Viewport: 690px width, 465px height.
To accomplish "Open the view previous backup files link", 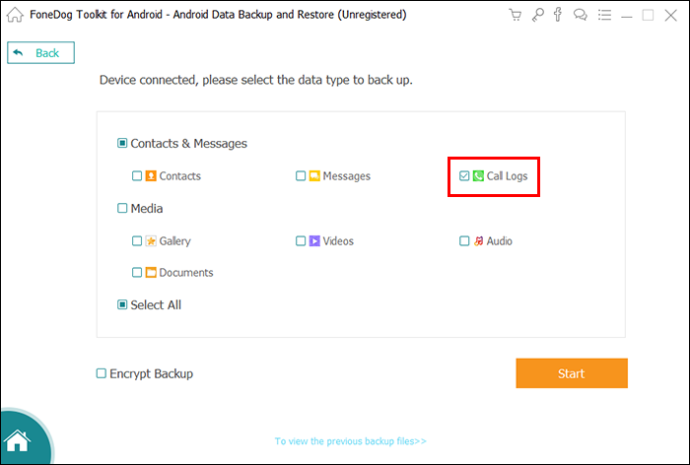I will 350,441.
